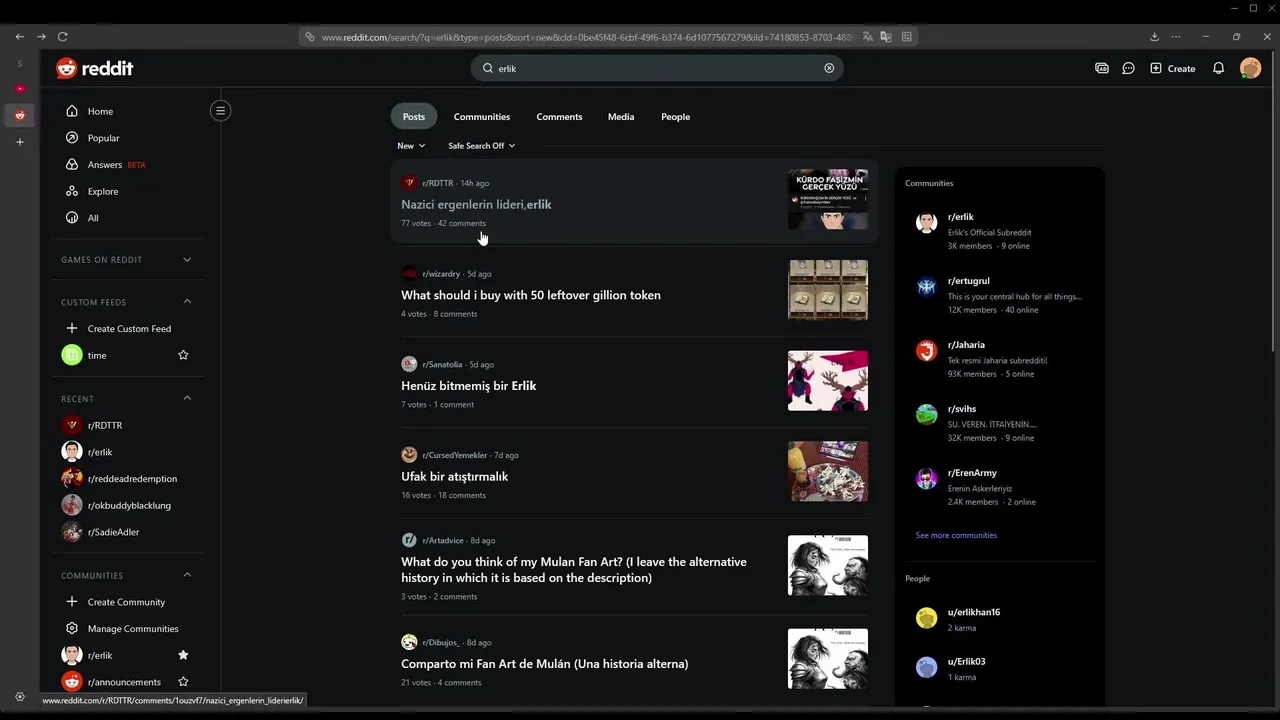The height and width of the screenshot is (720, 1280).
Task: Open thumbnail of the gillion token post
Action: click(x=828, y=290)
